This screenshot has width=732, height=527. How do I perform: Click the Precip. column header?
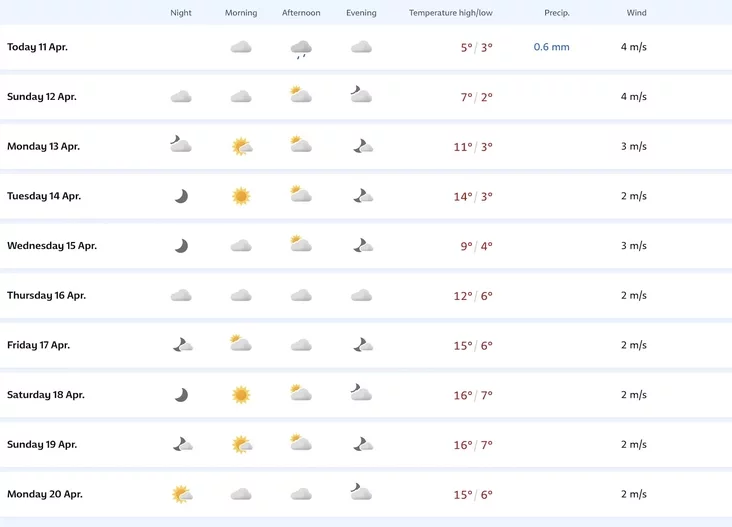[557, 13]
